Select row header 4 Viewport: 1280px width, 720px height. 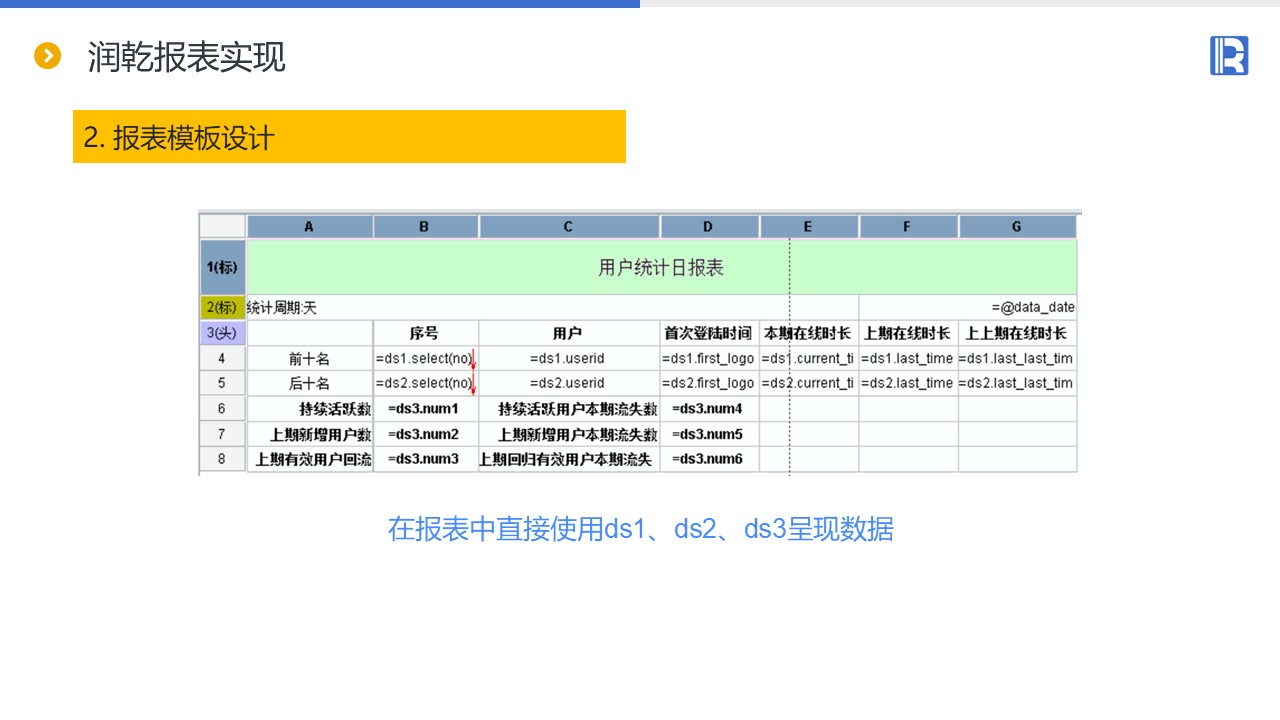pos(222,358)
